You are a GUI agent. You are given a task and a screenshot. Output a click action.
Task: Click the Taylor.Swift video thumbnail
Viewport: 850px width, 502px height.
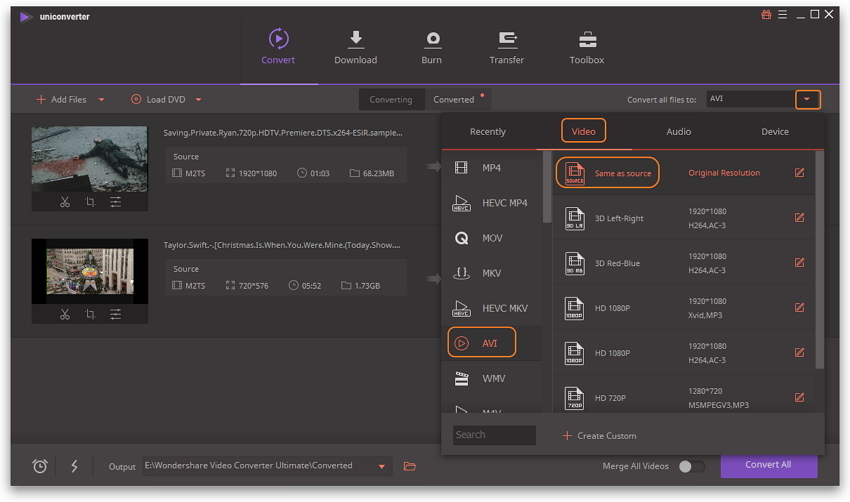click(89, 271)
